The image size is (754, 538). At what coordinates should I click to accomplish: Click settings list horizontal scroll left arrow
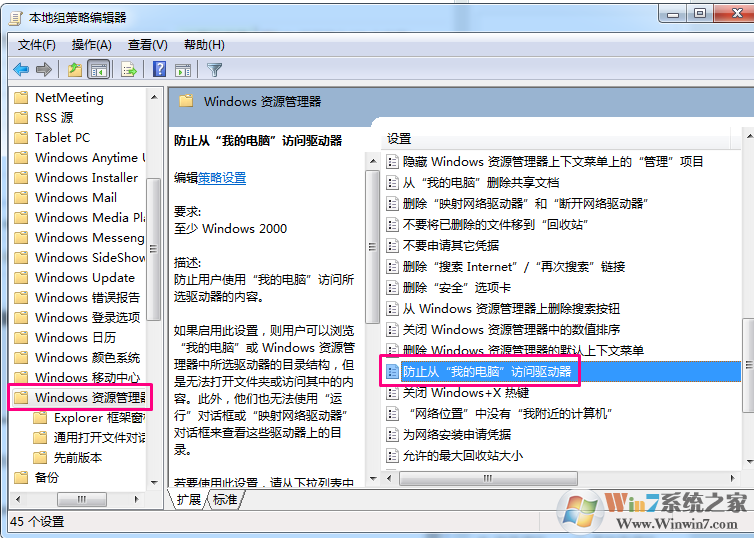pyautogui.click(x=390, y=478)
